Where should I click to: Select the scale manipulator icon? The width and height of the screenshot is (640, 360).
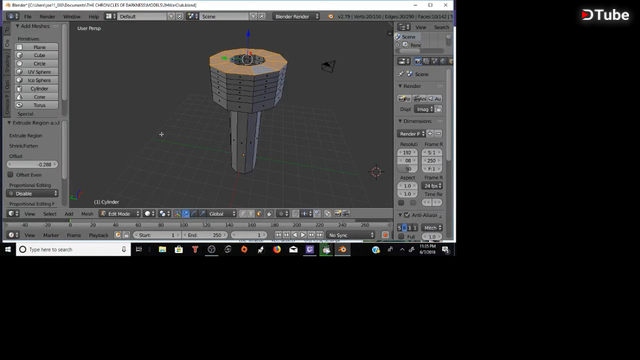click(x=202, y=214)
